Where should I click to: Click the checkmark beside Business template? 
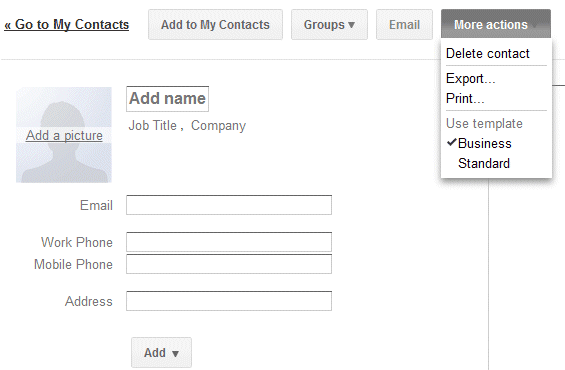pos(451,143)
